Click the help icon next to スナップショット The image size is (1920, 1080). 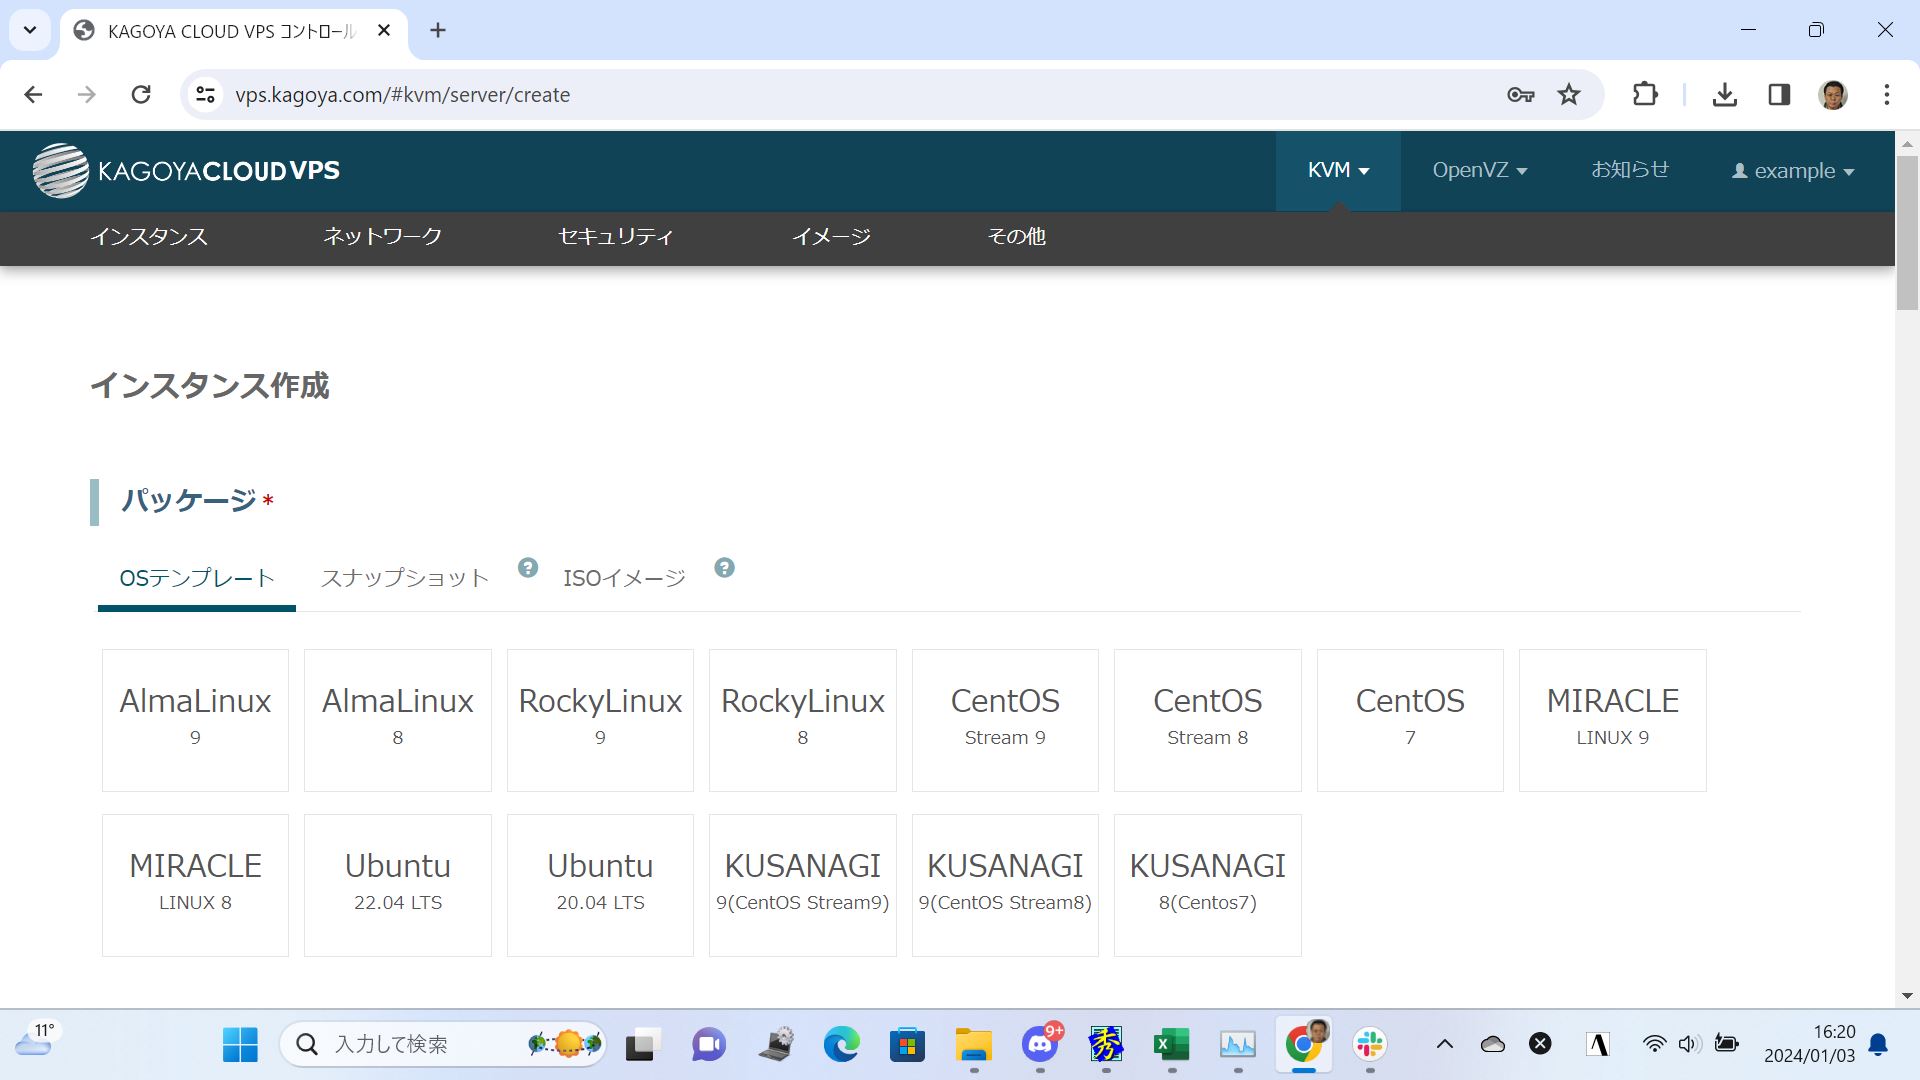click(528, 568)
